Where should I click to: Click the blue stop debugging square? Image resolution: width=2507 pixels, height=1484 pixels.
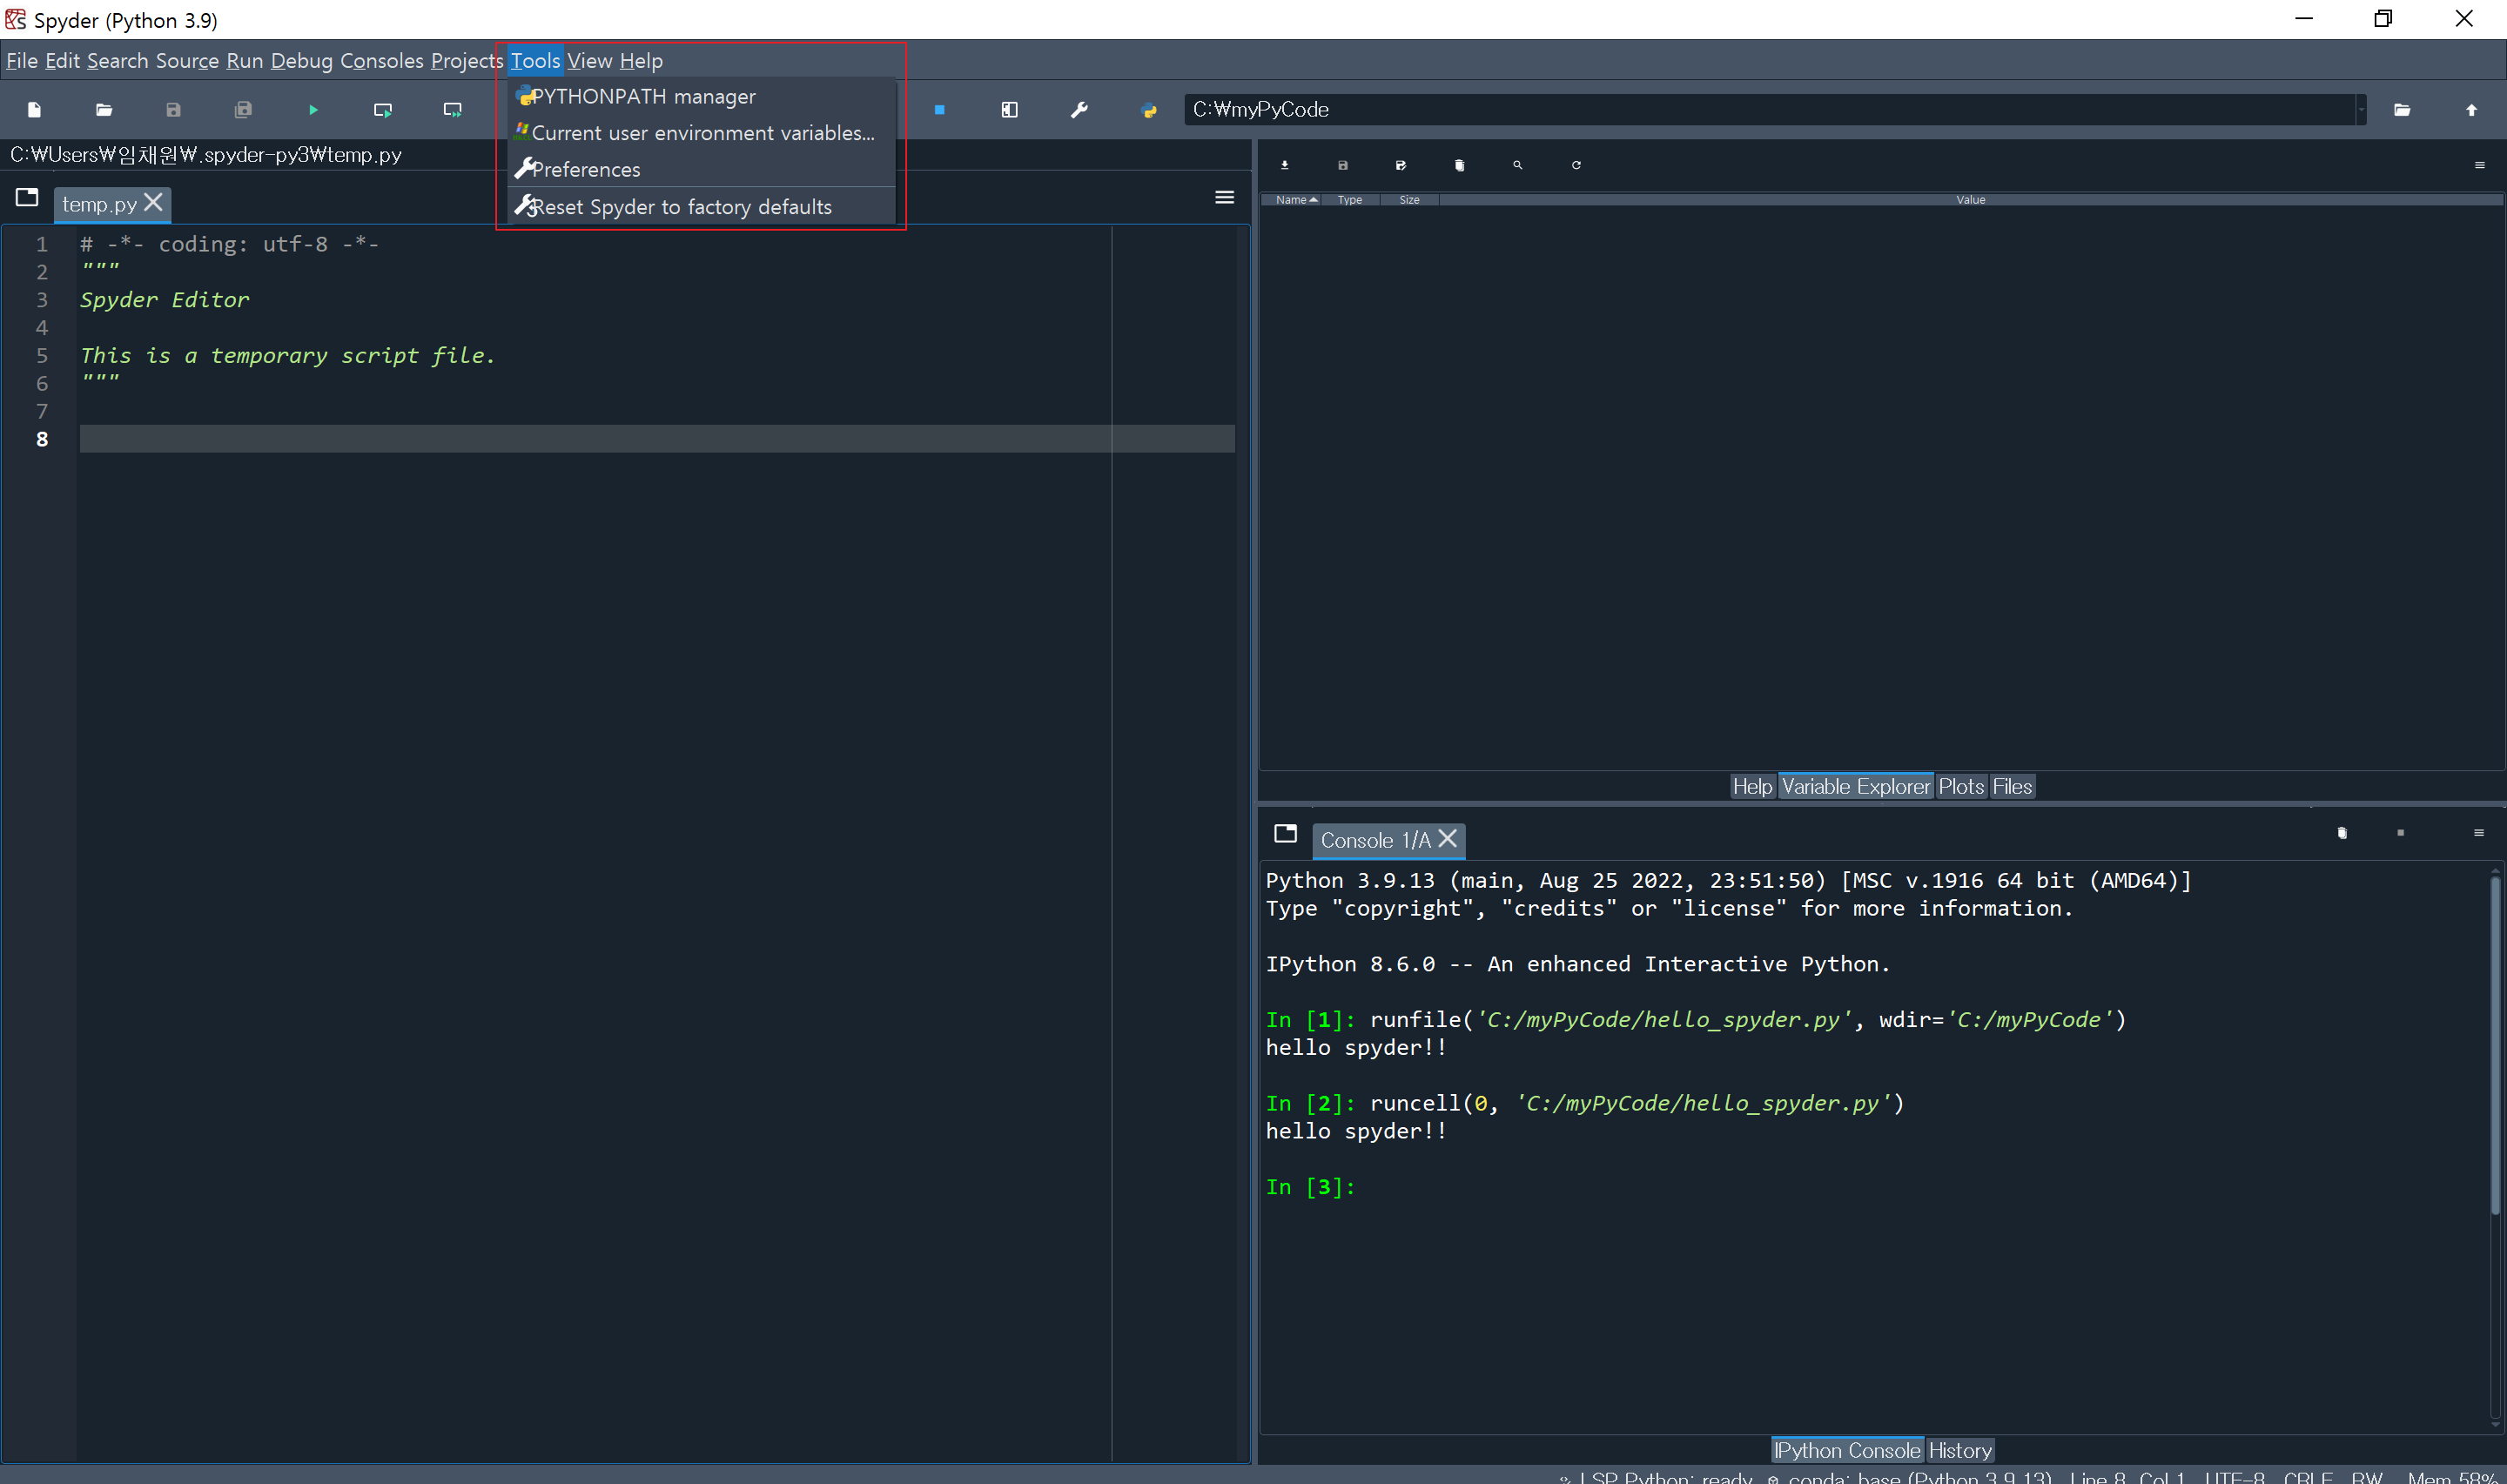click(939, 110)
